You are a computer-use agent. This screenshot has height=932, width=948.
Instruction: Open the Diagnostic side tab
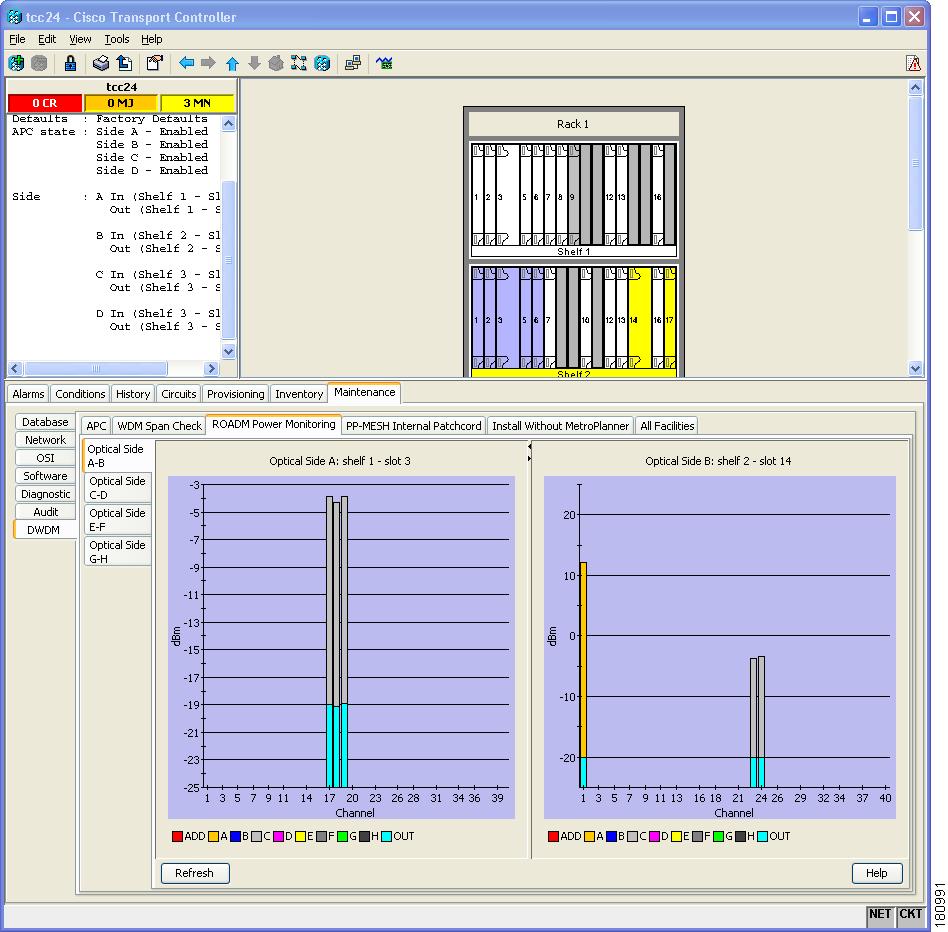pyautogui.click(x=45, y=494)
